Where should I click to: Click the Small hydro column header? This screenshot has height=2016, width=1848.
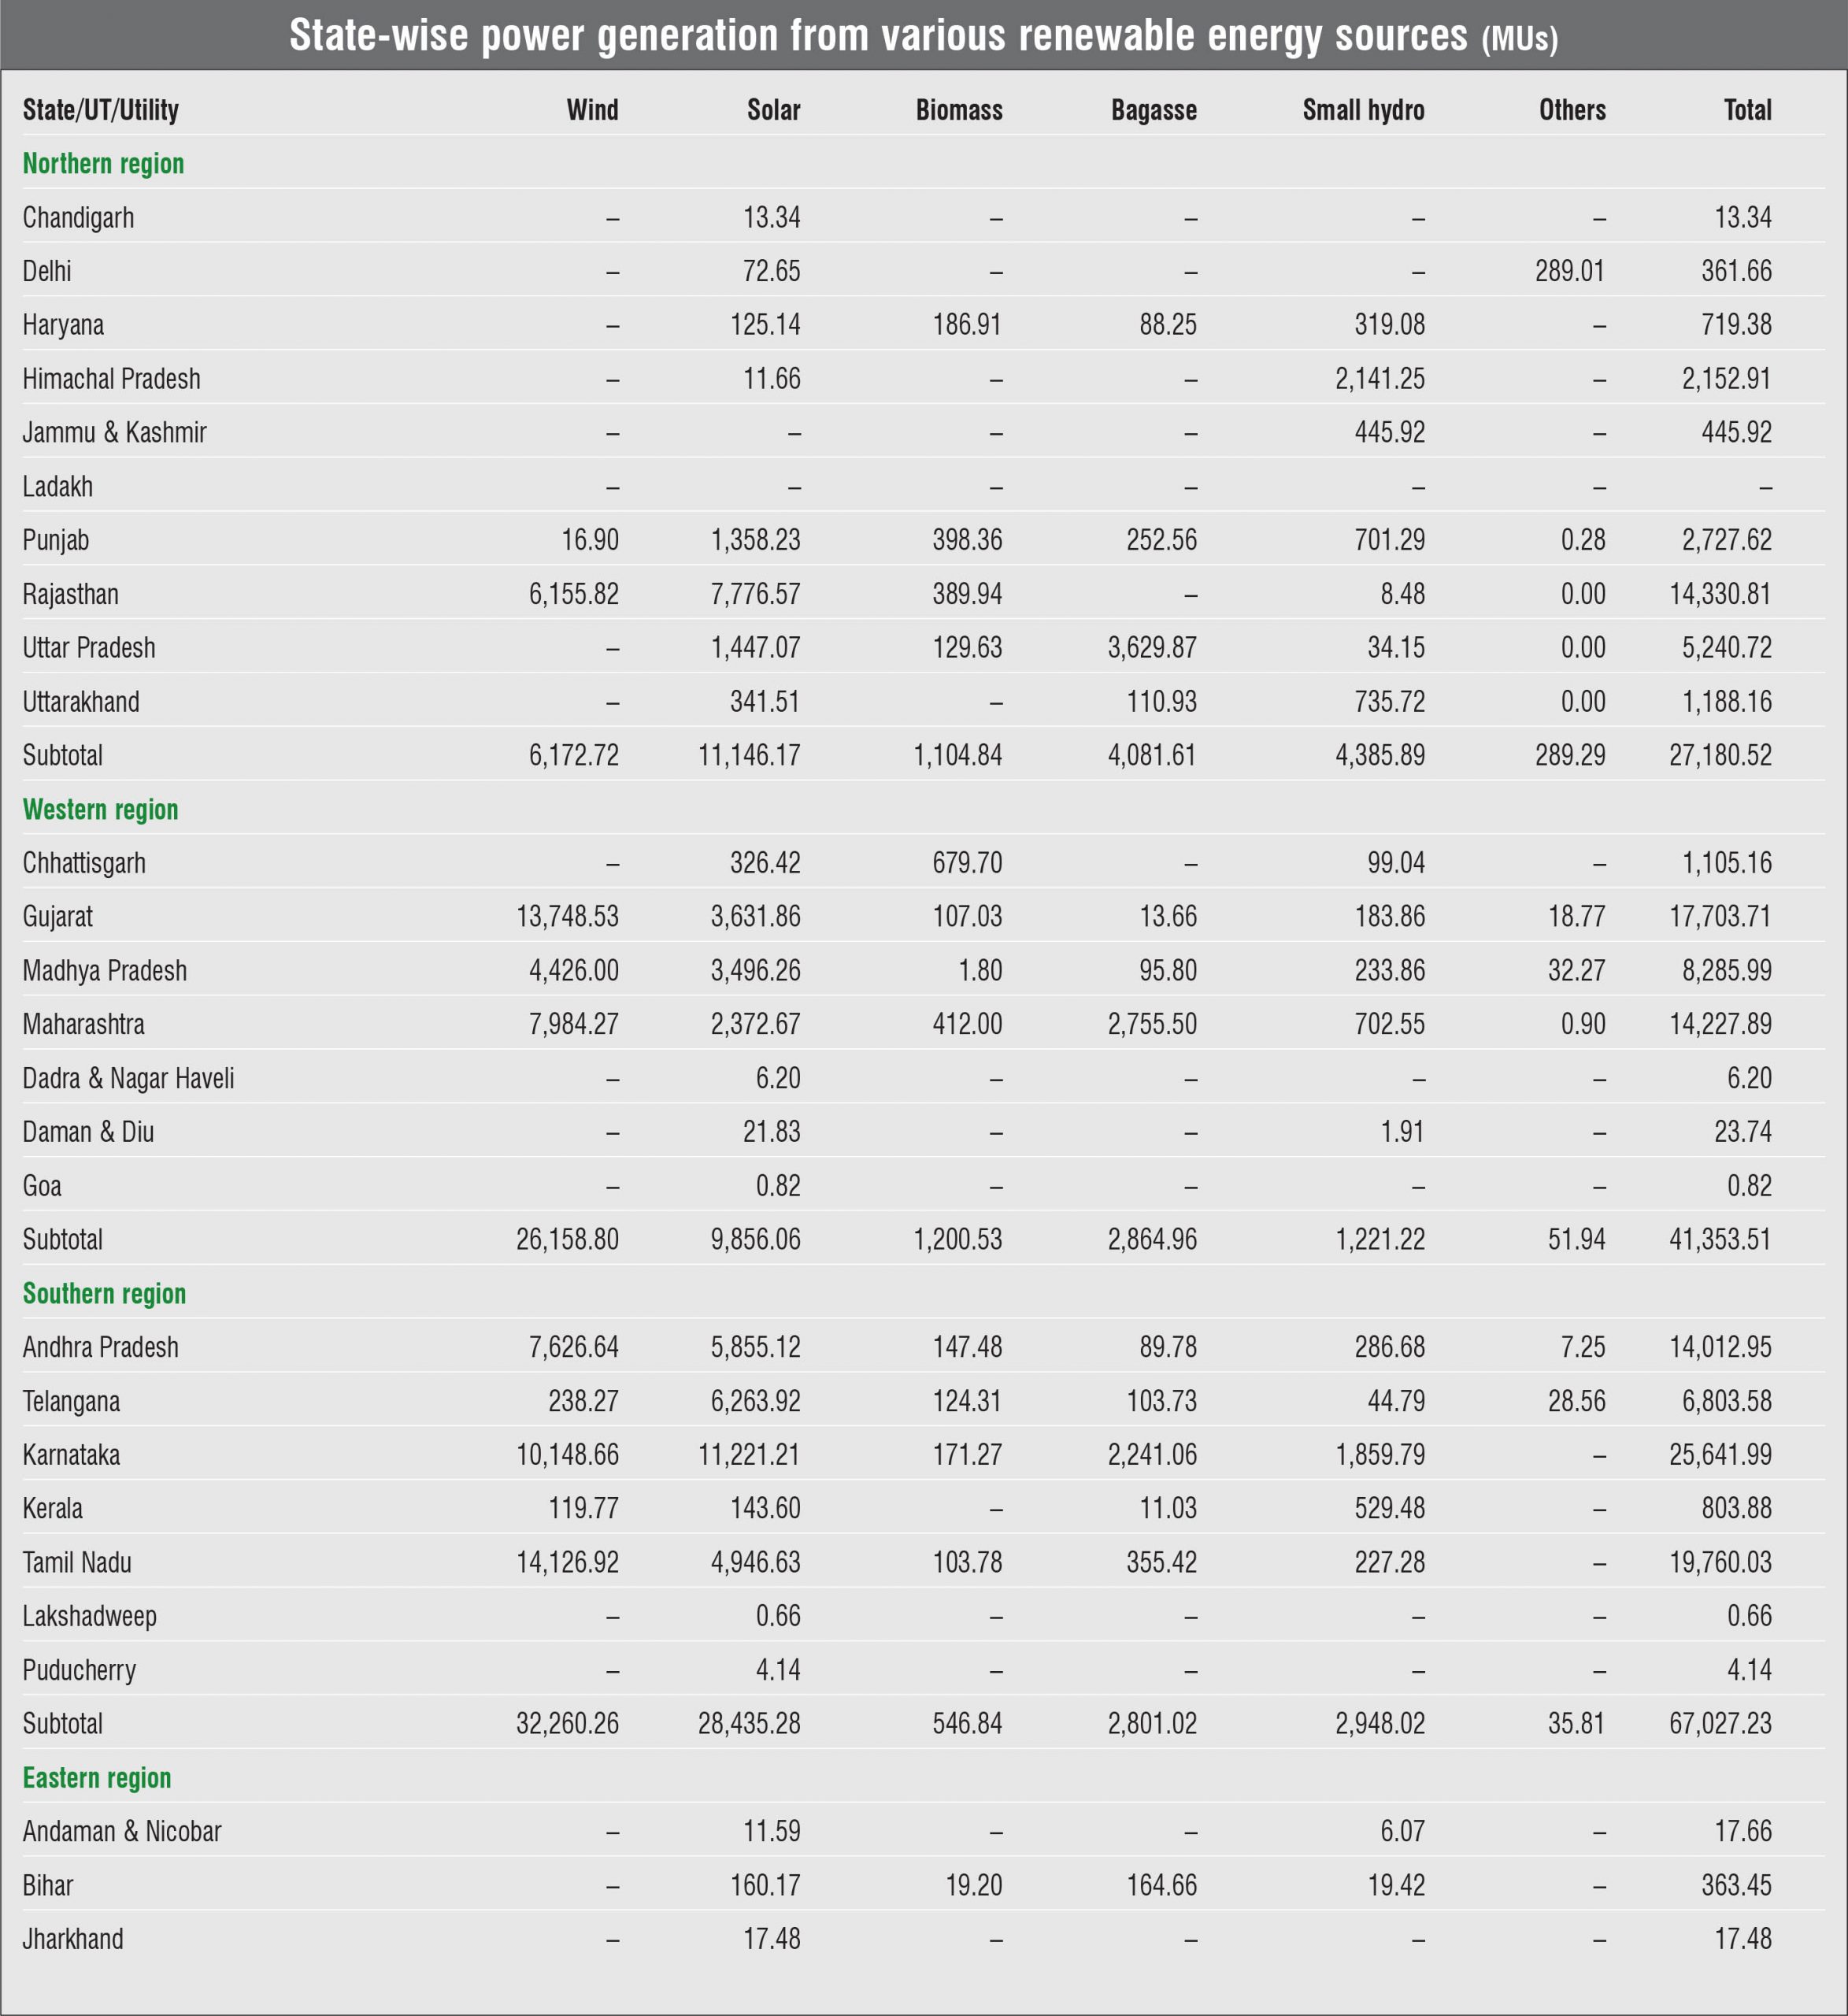click(x=1363, y=110)
